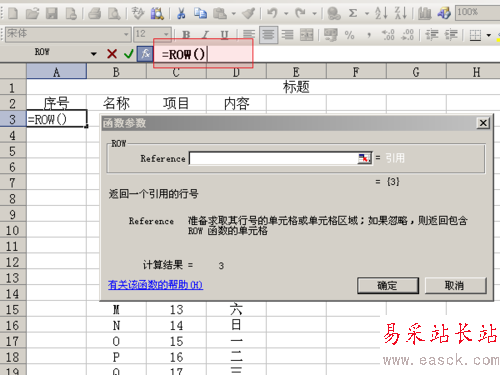Insert AutoSum with sigma icon
The width and height of the screenshot is (500, 375).
(x=353, y=13)
